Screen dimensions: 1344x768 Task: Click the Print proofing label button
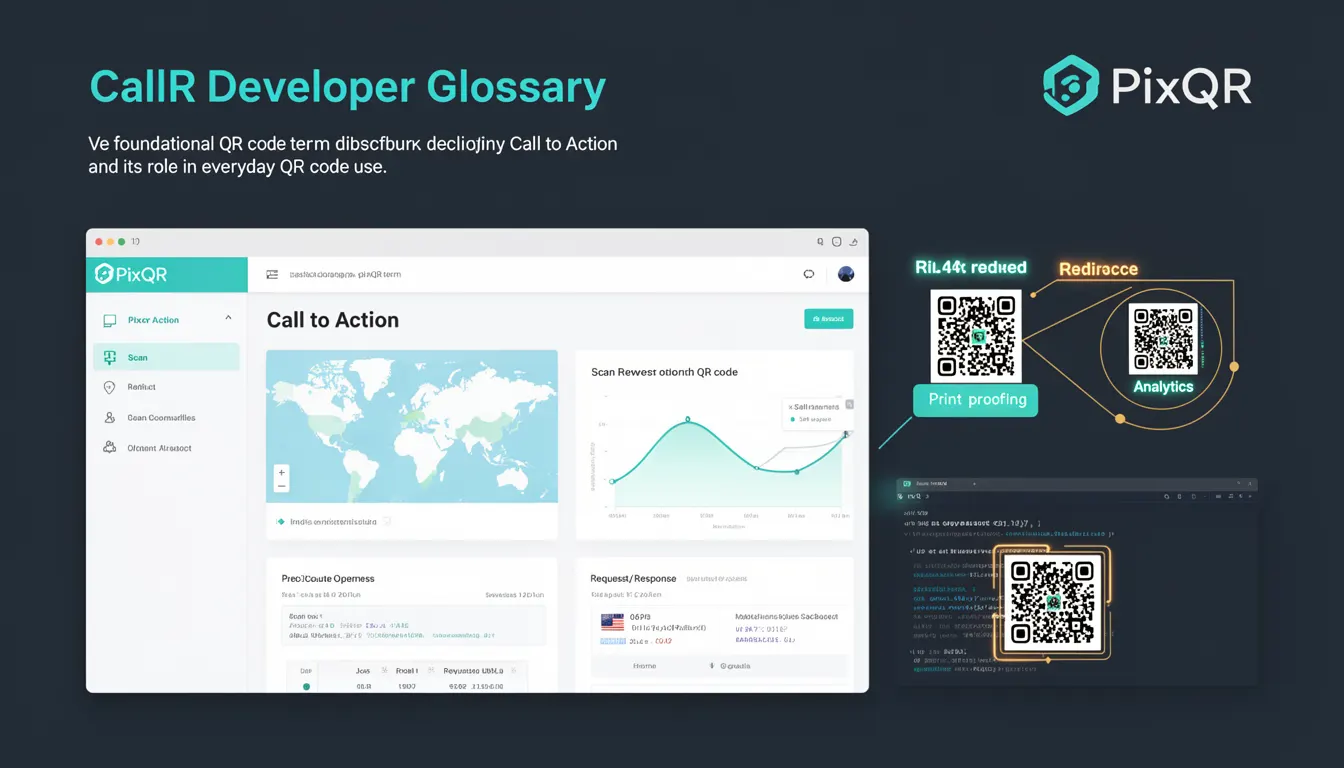[x=976, y=400]
